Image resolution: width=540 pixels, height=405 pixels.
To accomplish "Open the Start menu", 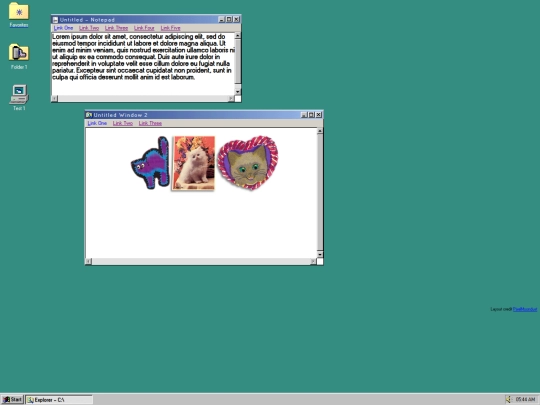I will click(x=12, y=399).
